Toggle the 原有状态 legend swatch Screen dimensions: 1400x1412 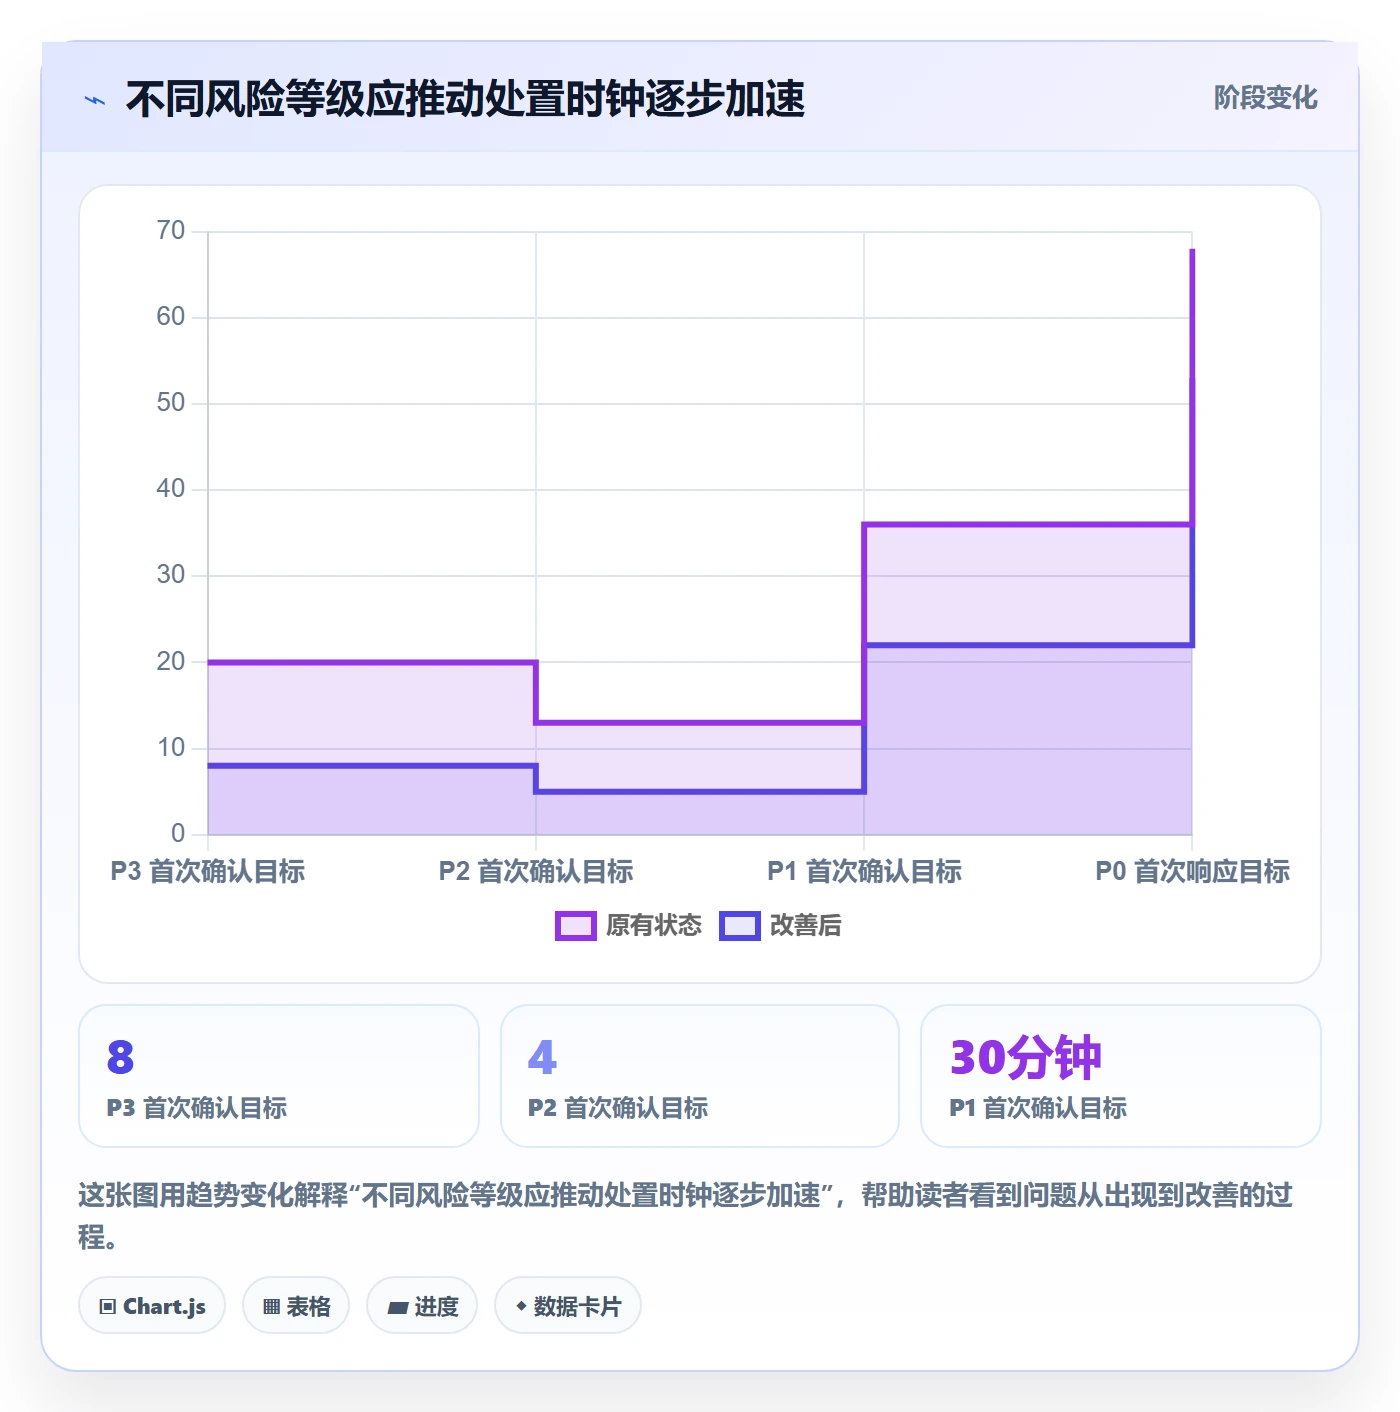click(x=576, y=926)
